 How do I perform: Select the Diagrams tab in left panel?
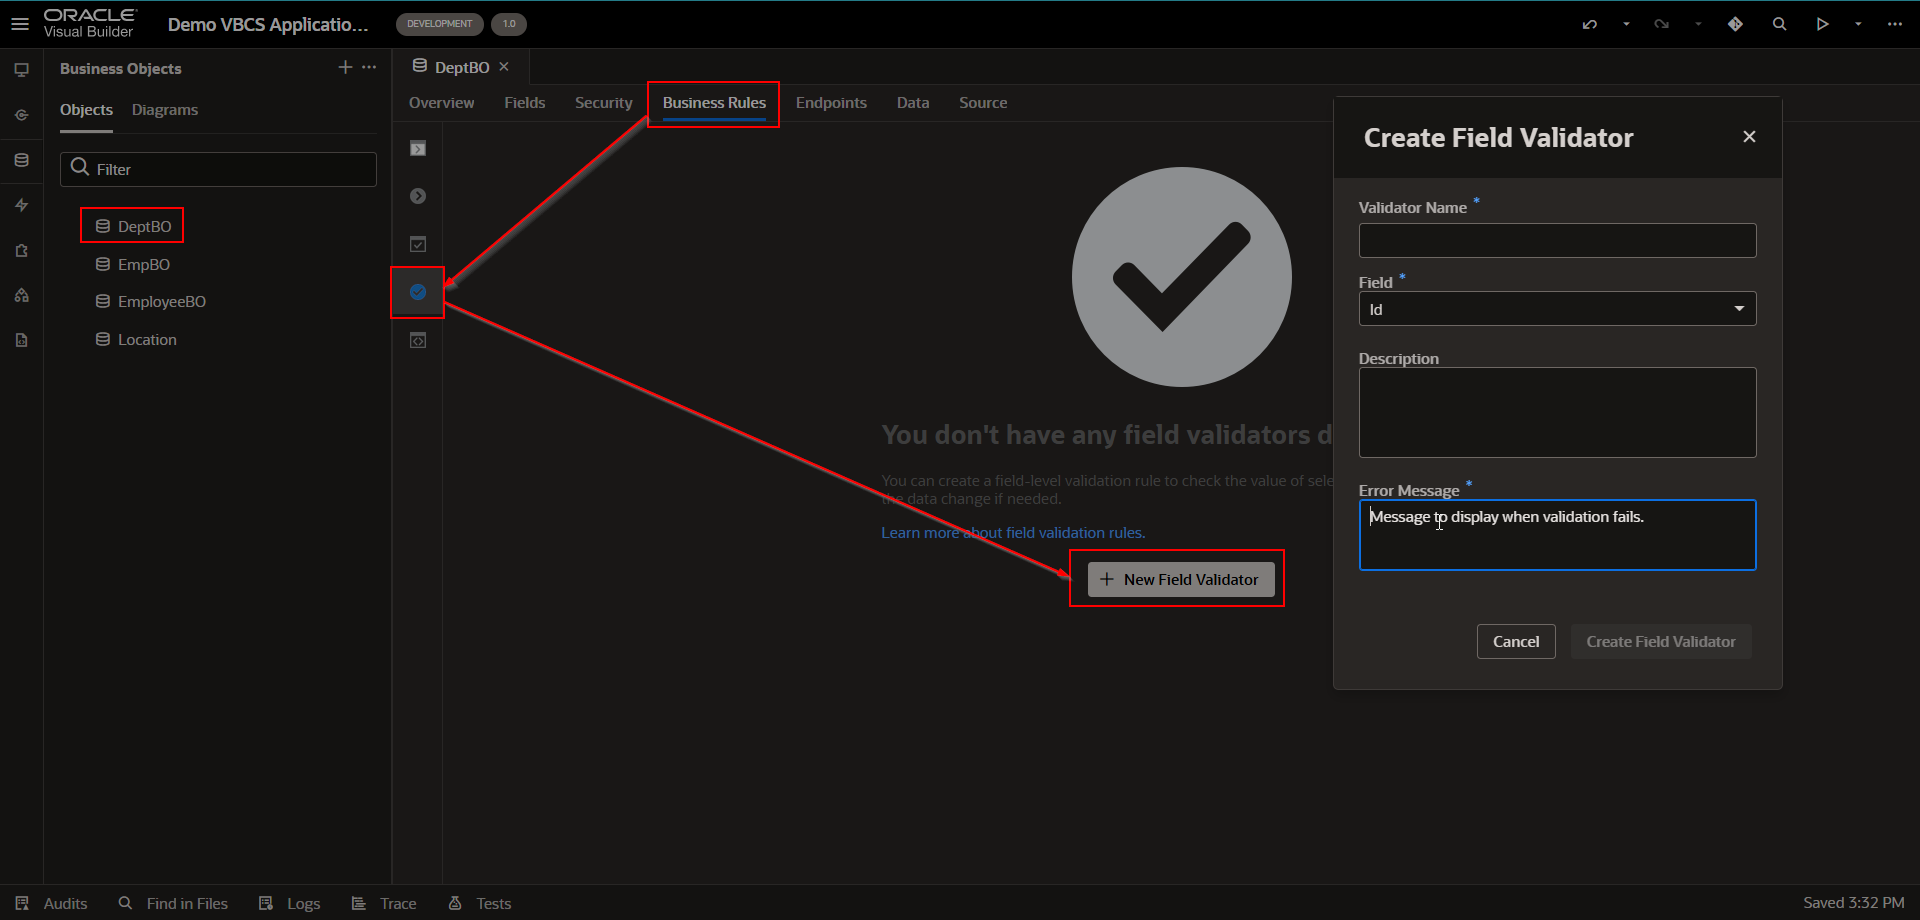[165, 110]
